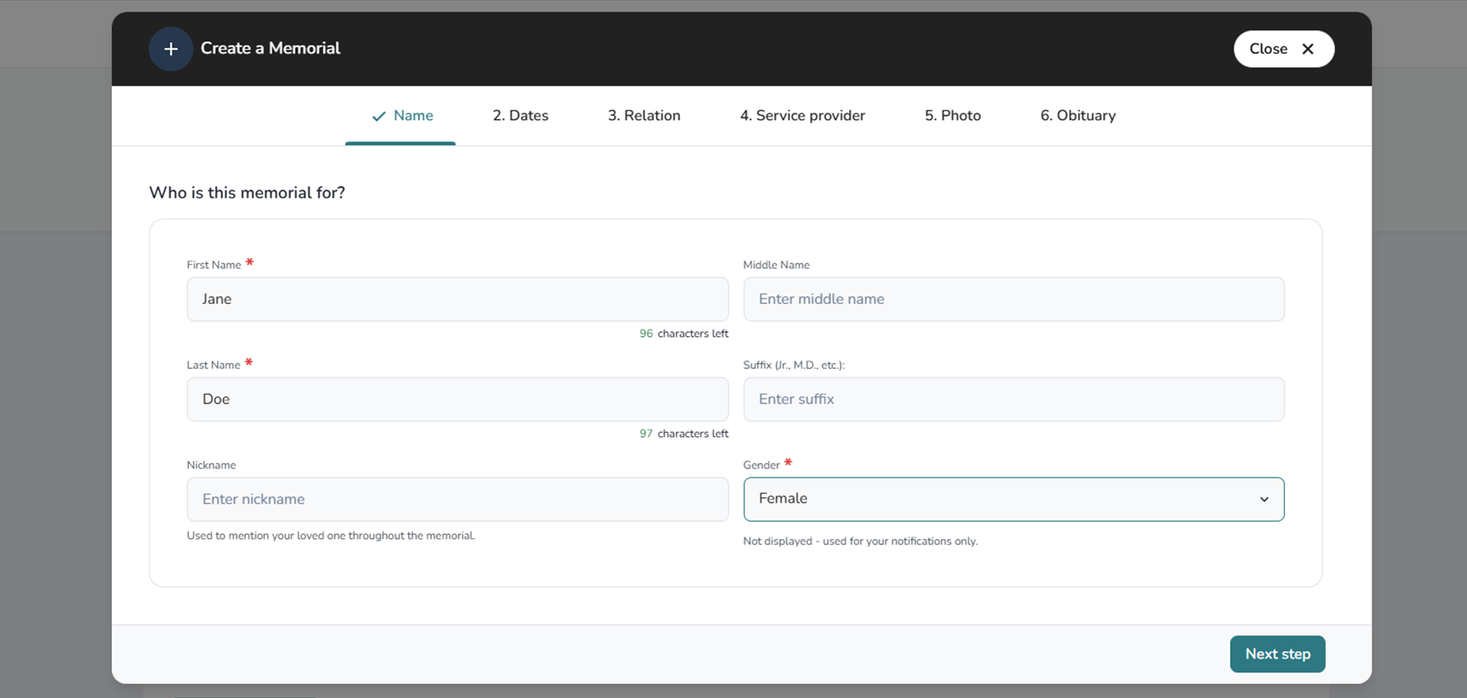This screenshot has height=698, width=1467.
Task: Open the 4. Service provider tab
Action: 802,116
